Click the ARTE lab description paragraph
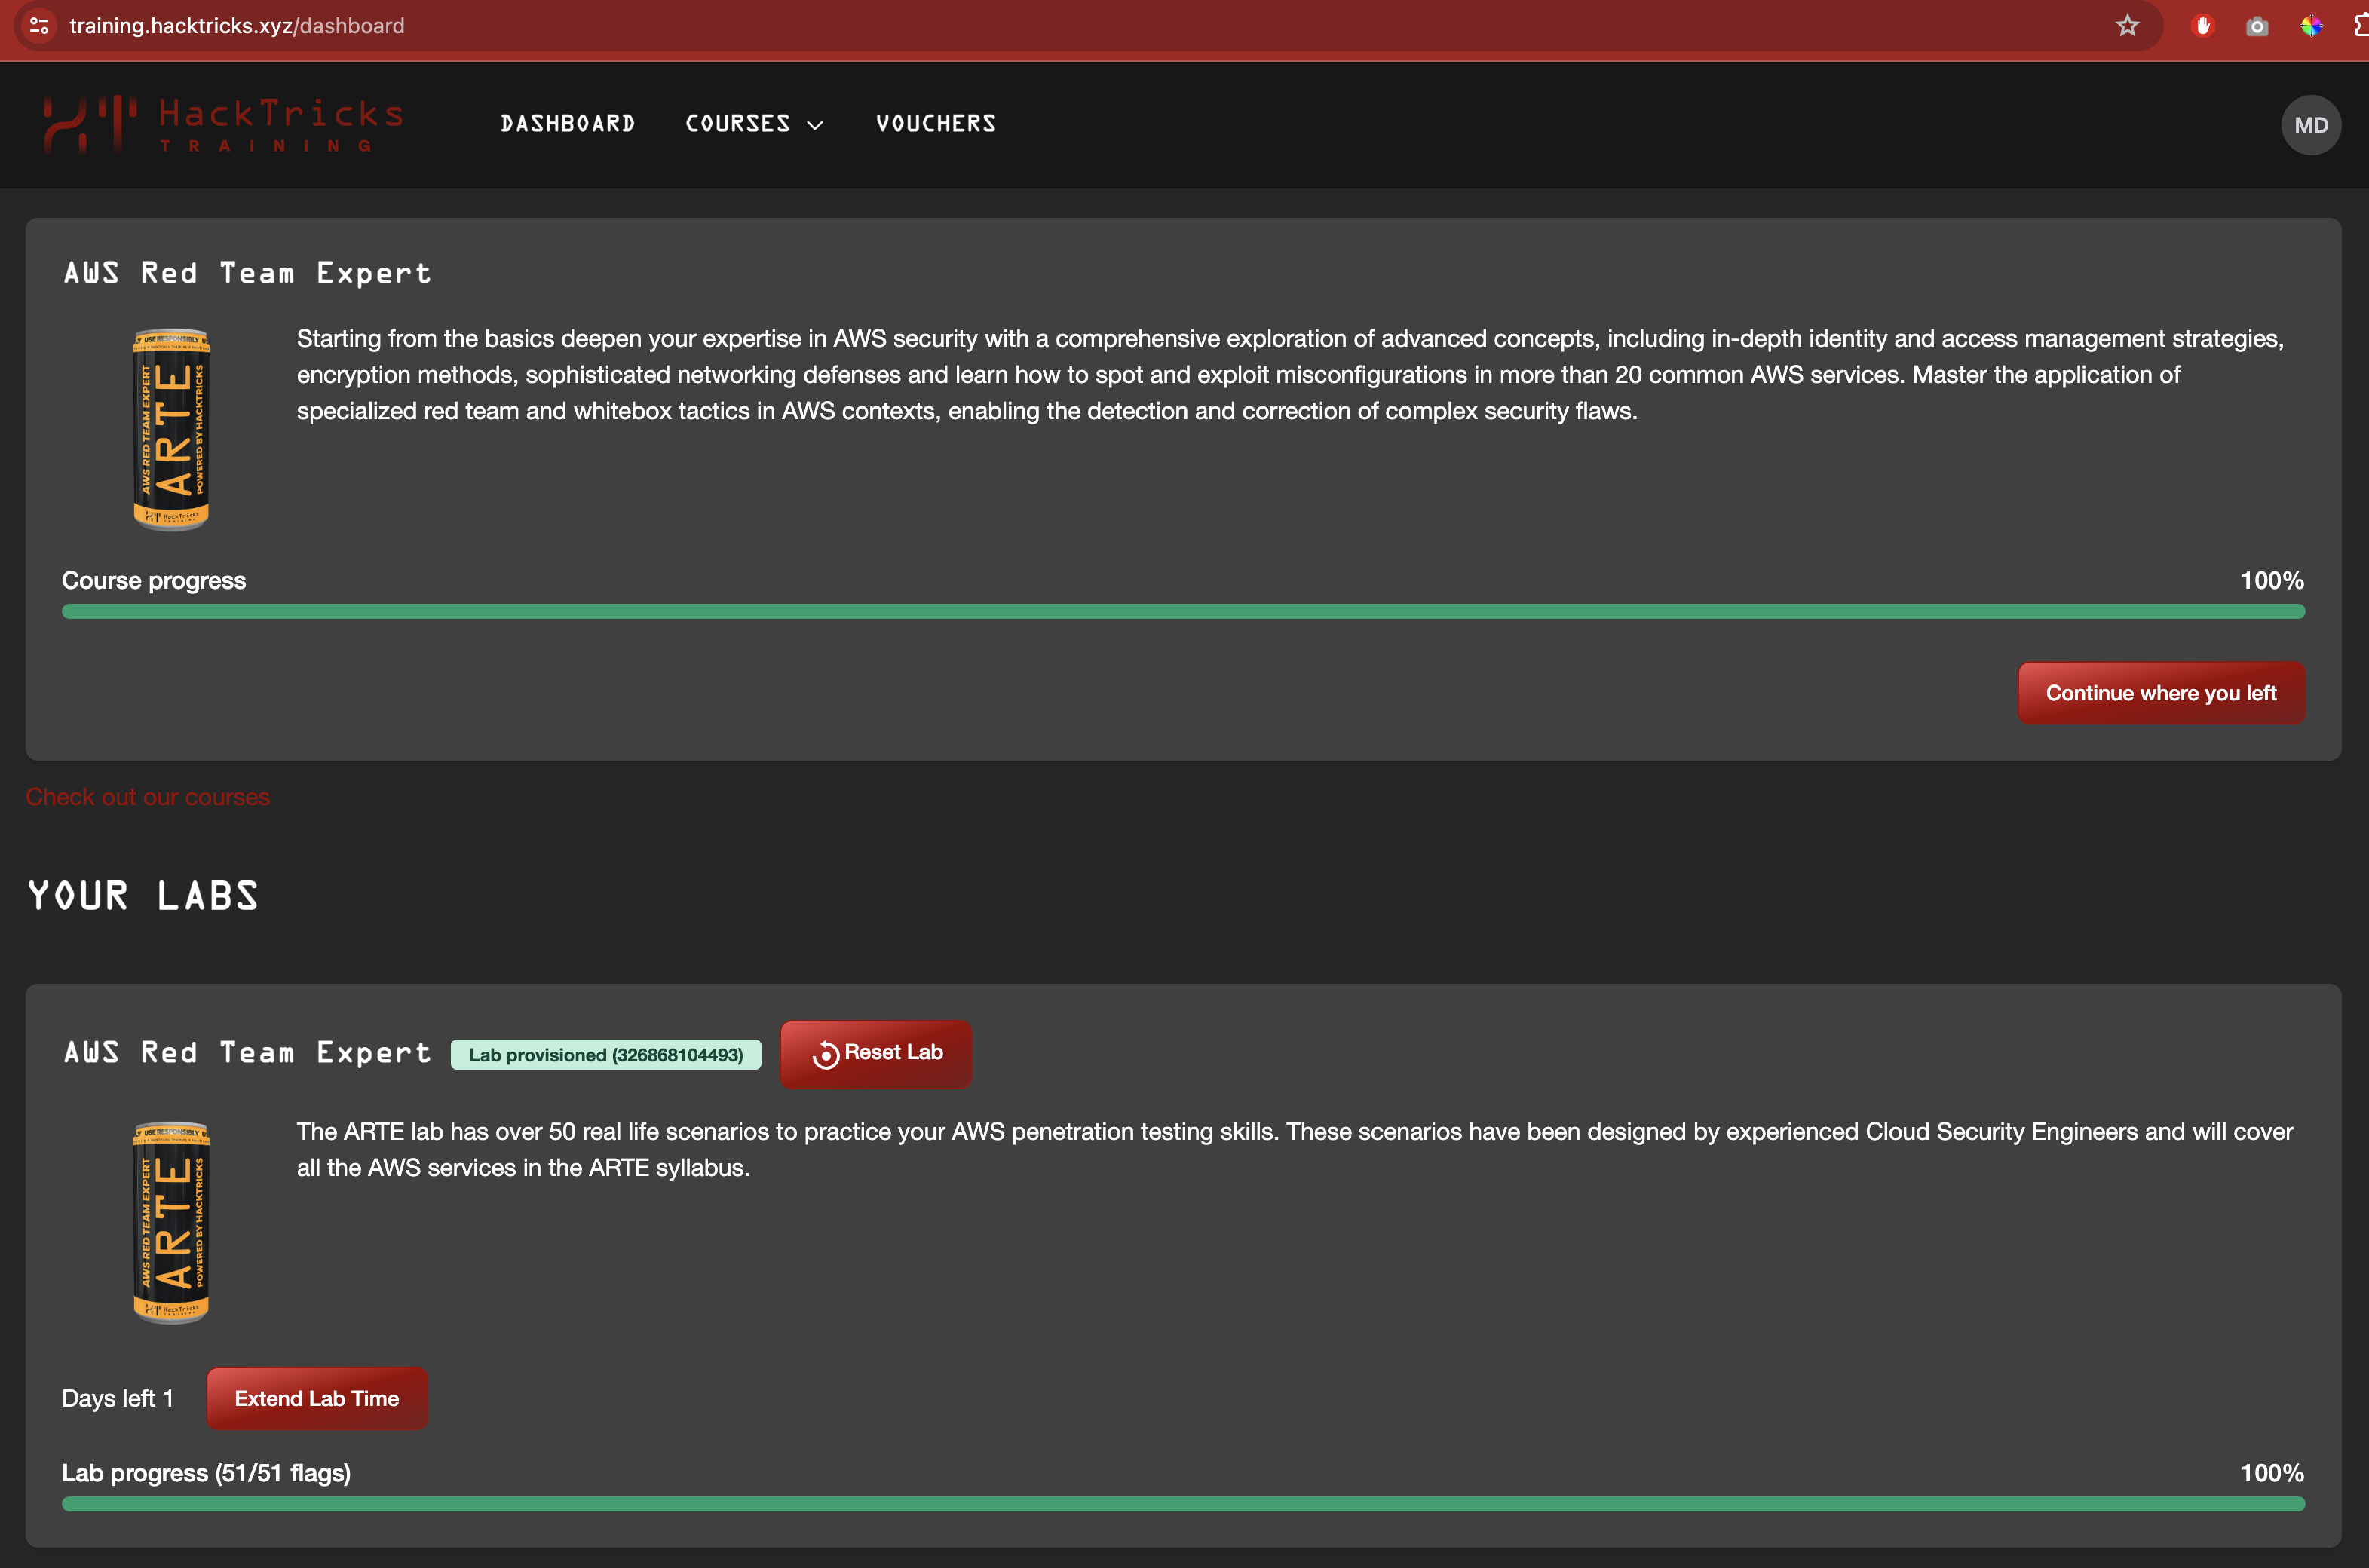 (x=1295, y=1150)
